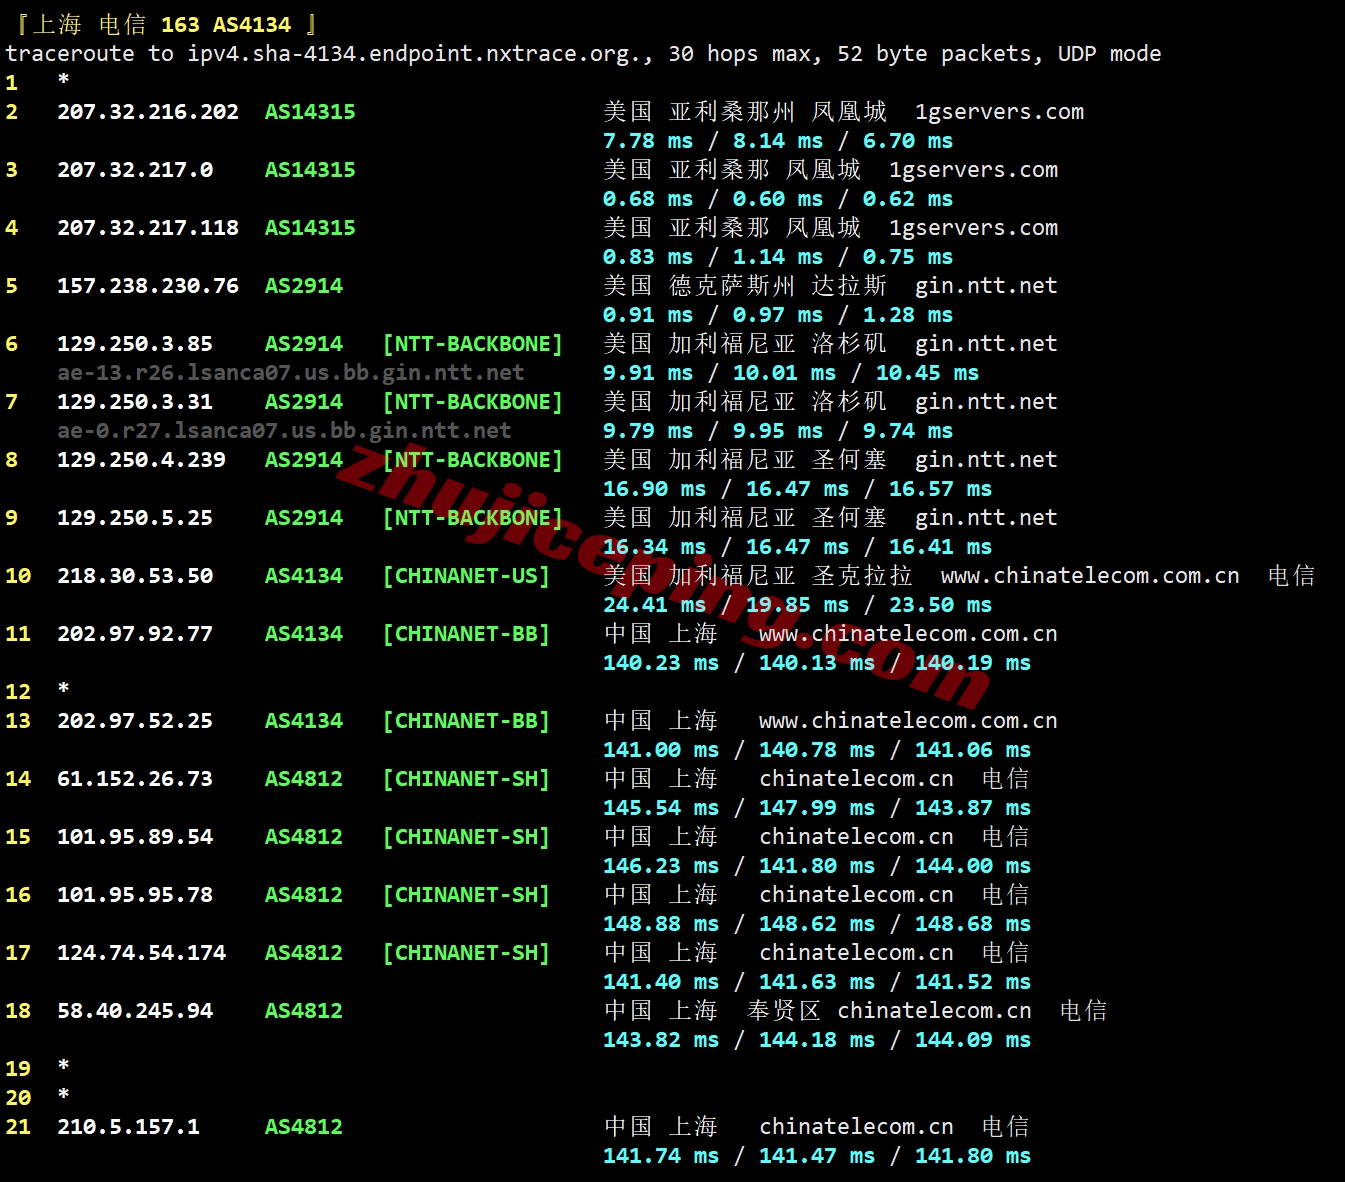Click the AS4812 label on hop 21
Viewport: 1345px width, 1182px height.
[303, 1127]
